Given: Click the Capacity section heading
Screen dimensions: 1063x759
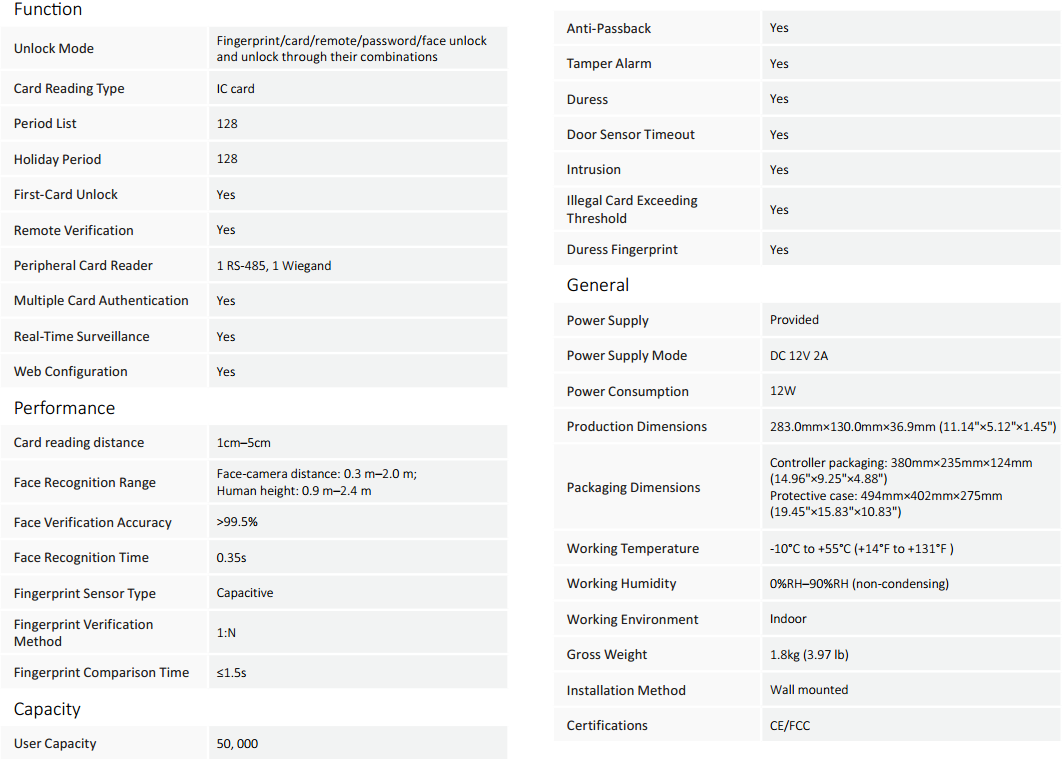Looking at the screenshot, I should (47, 709).
